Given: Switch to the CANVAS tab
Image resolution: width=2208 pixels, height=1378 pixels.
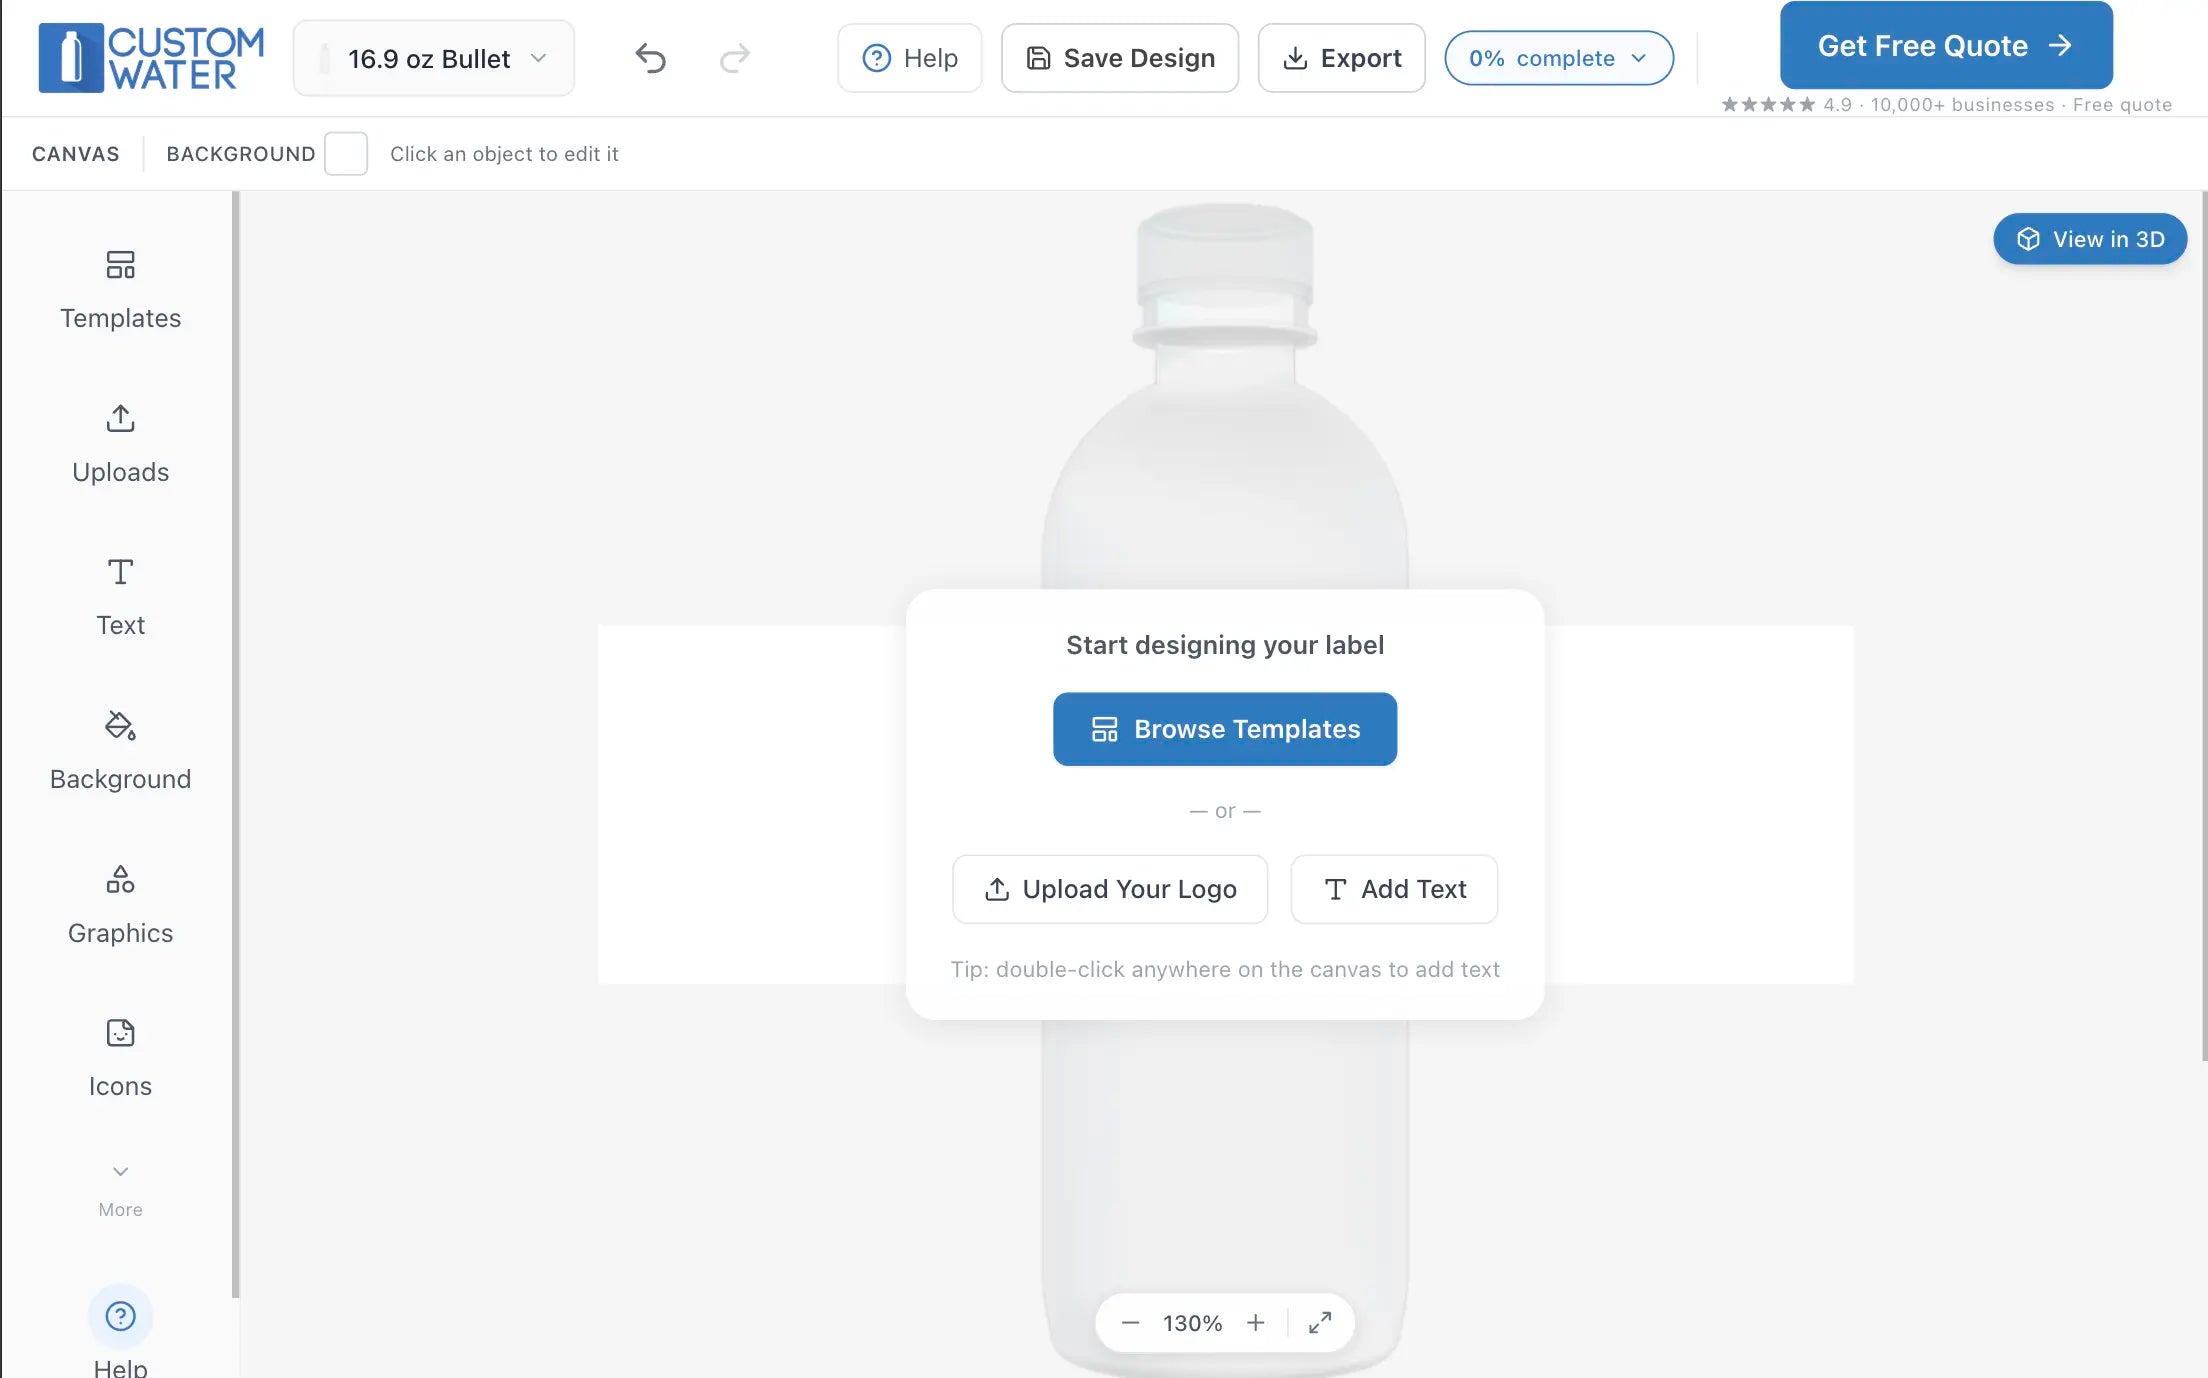Looking at the screenshot, I should 75,153.
